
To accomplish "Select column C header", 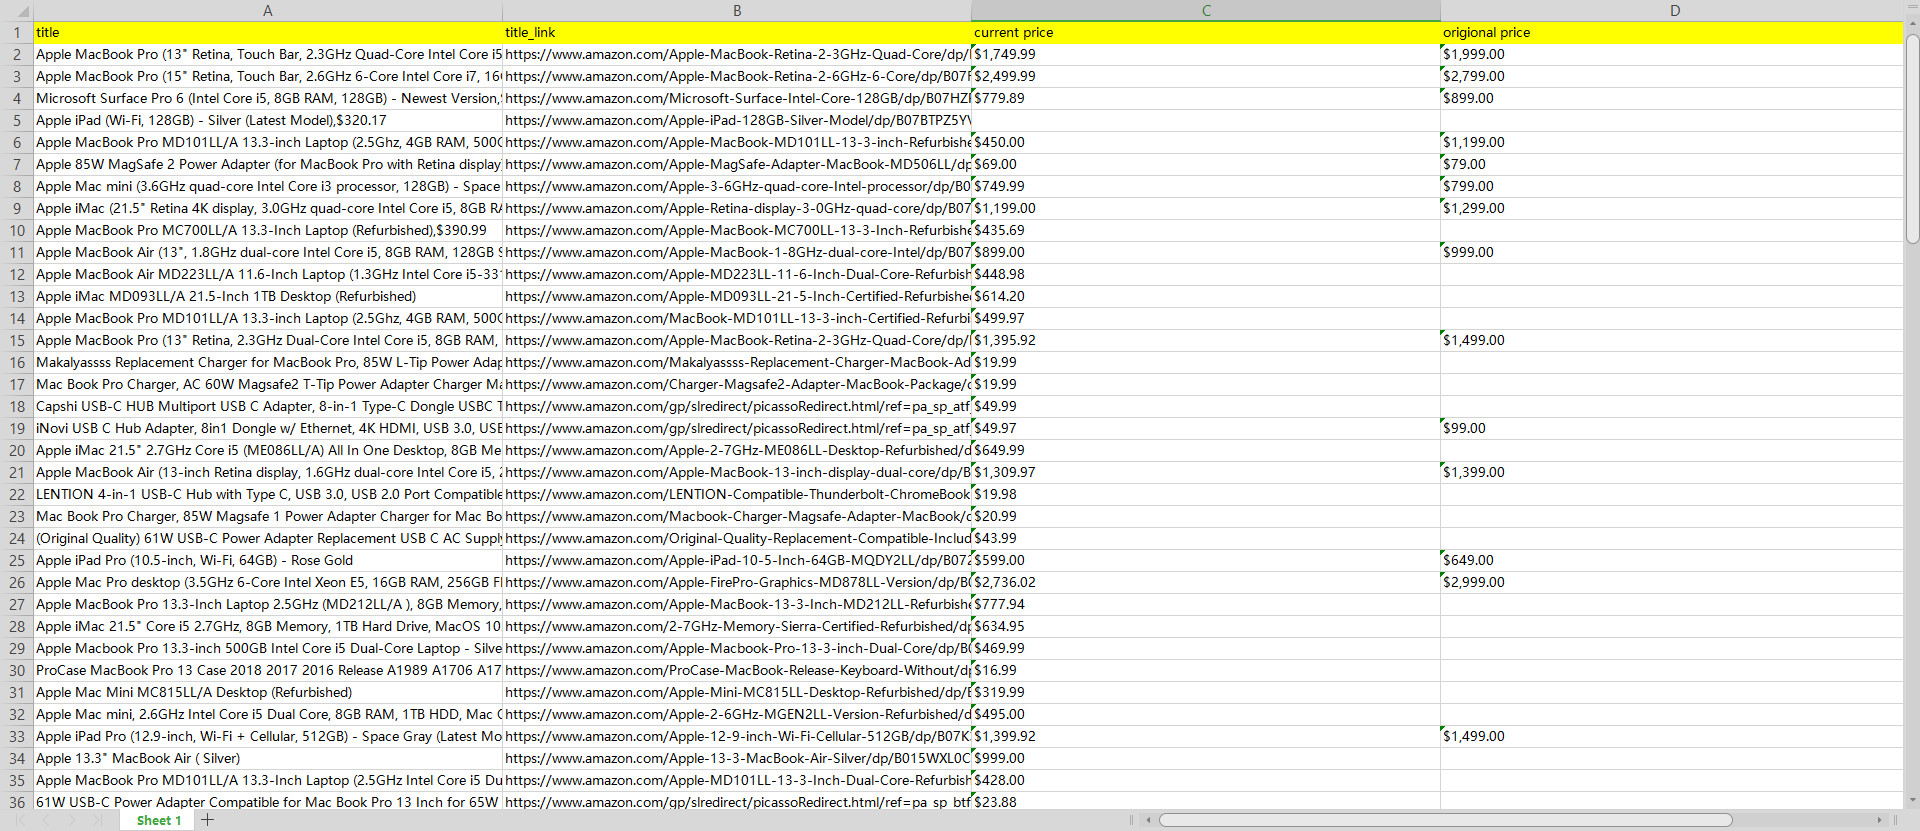I will coord(1205,11).
